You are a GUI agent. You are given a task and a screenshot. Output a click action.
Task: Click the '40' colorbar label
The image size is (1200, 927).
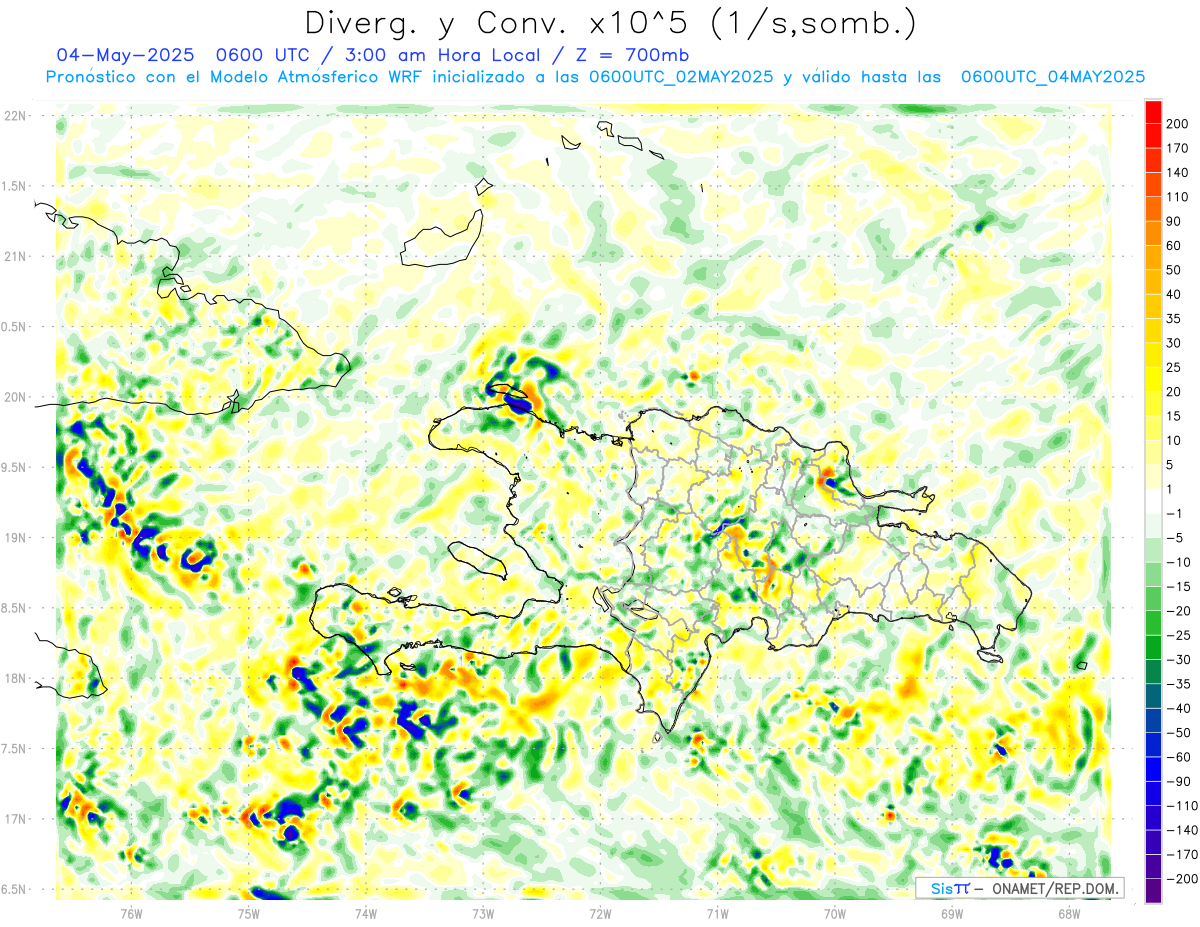[x=1175, y=294]
